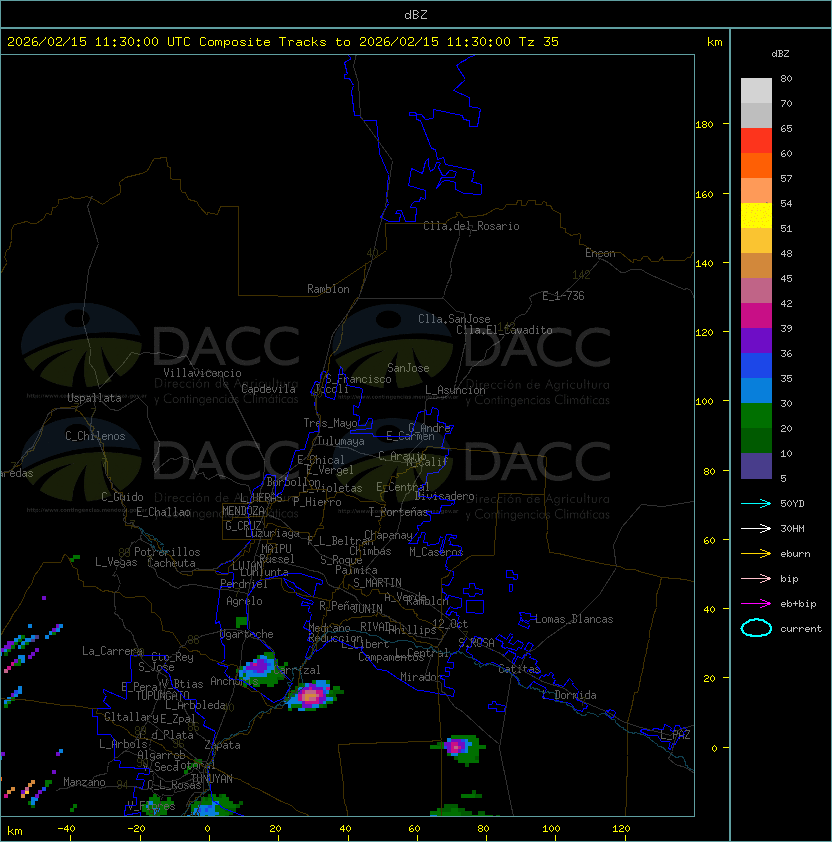The height and width of the screenshot is (842, 832).
Task: Pick the purple legend swatch between 39 and 36
Action: tap(756, 340)
